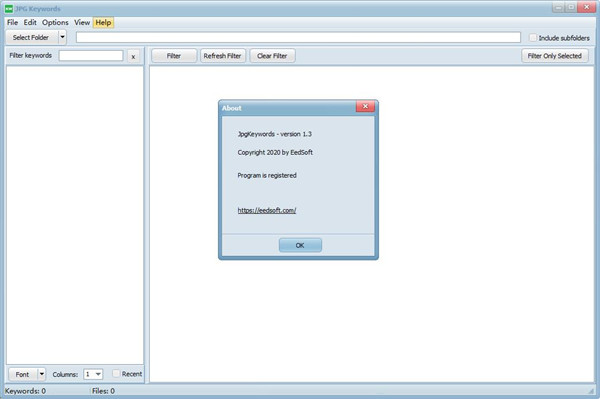Click the 'Program is registered' text
Viewport: 600px width, 399px height.
267,175
